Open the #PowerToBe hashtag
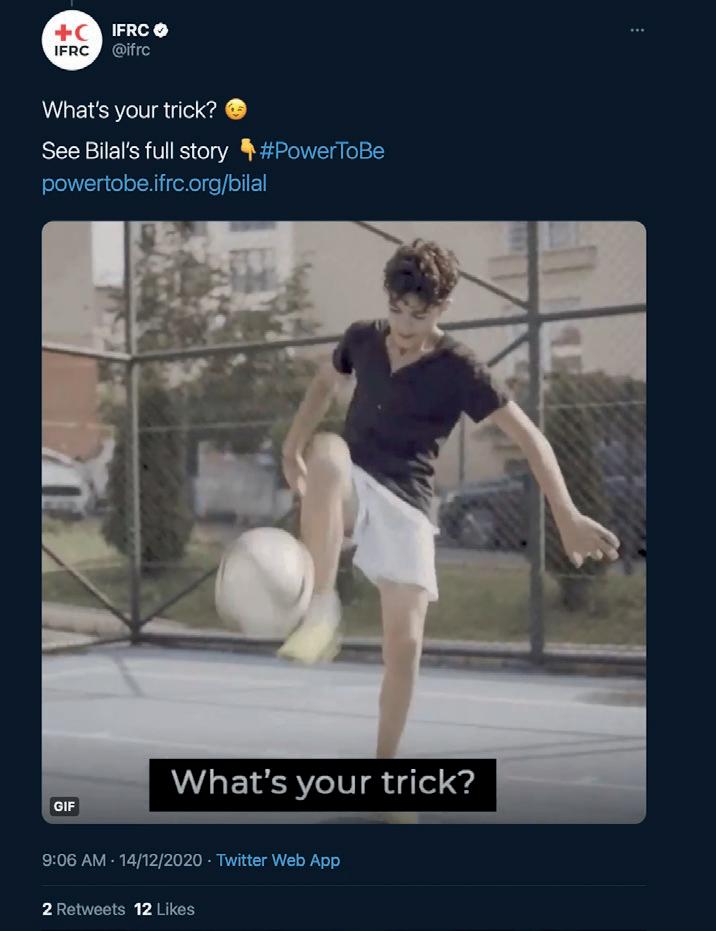The width and height of the screenshot is (716, 931). pyautogui.click(x=322, y=151)
